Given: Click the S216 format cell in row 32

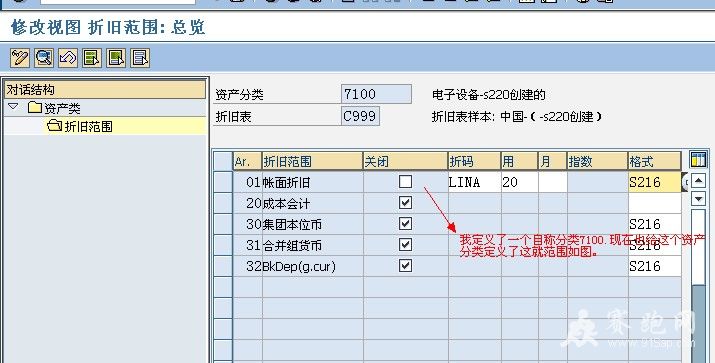Looking at the screenshot, I should [x=655, y=266].
